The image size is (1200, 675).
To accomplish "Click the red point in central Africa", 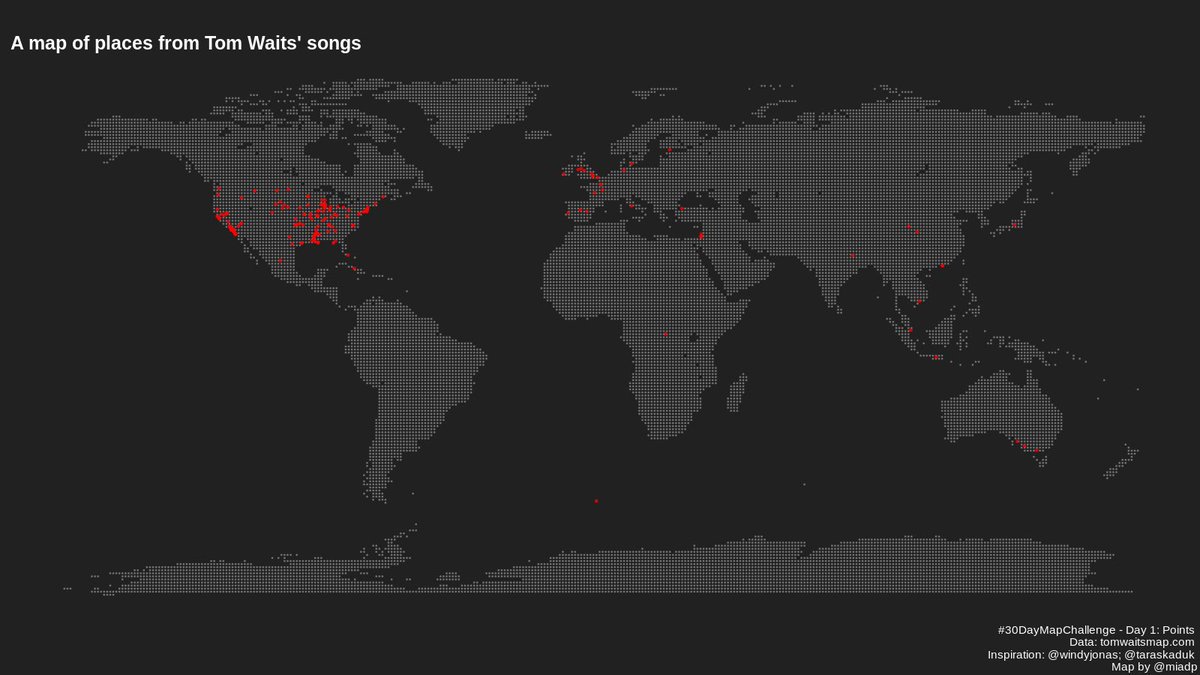I will (x=665, y=333).
